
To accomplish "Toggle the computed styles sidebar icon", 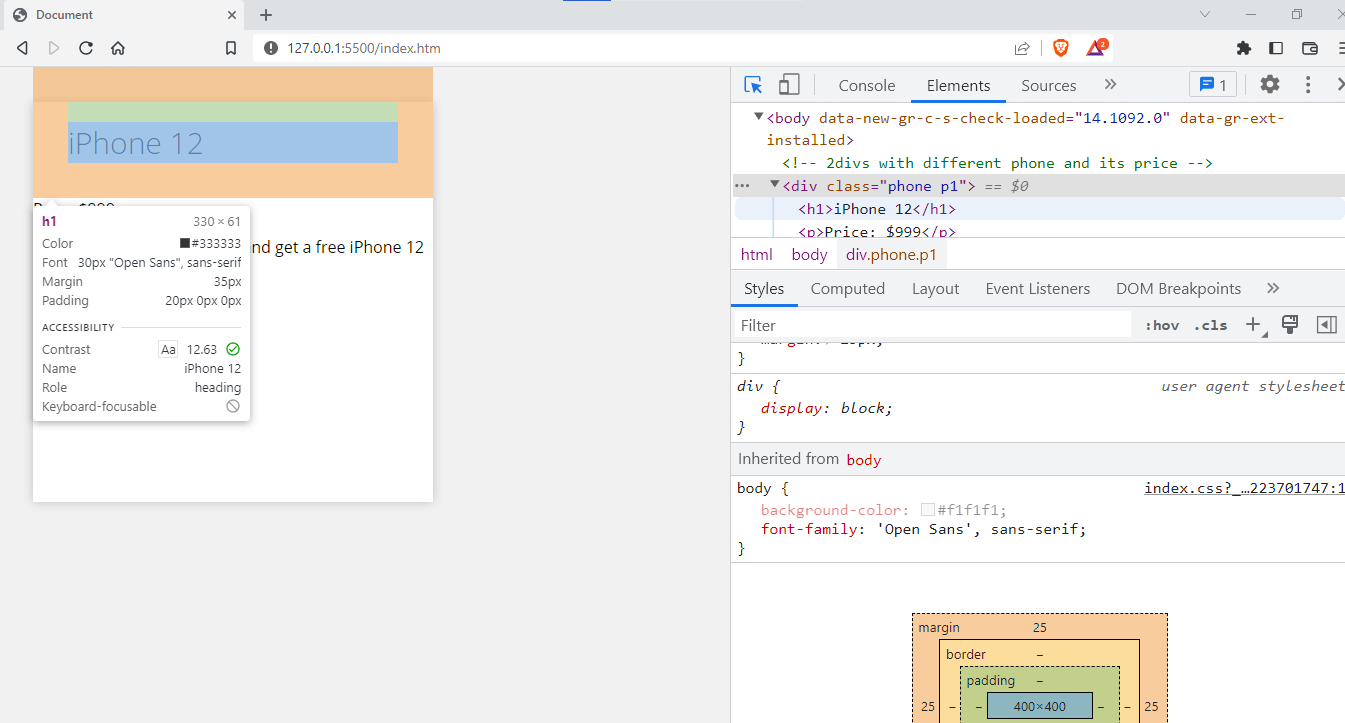I will tap(1327, 325).
